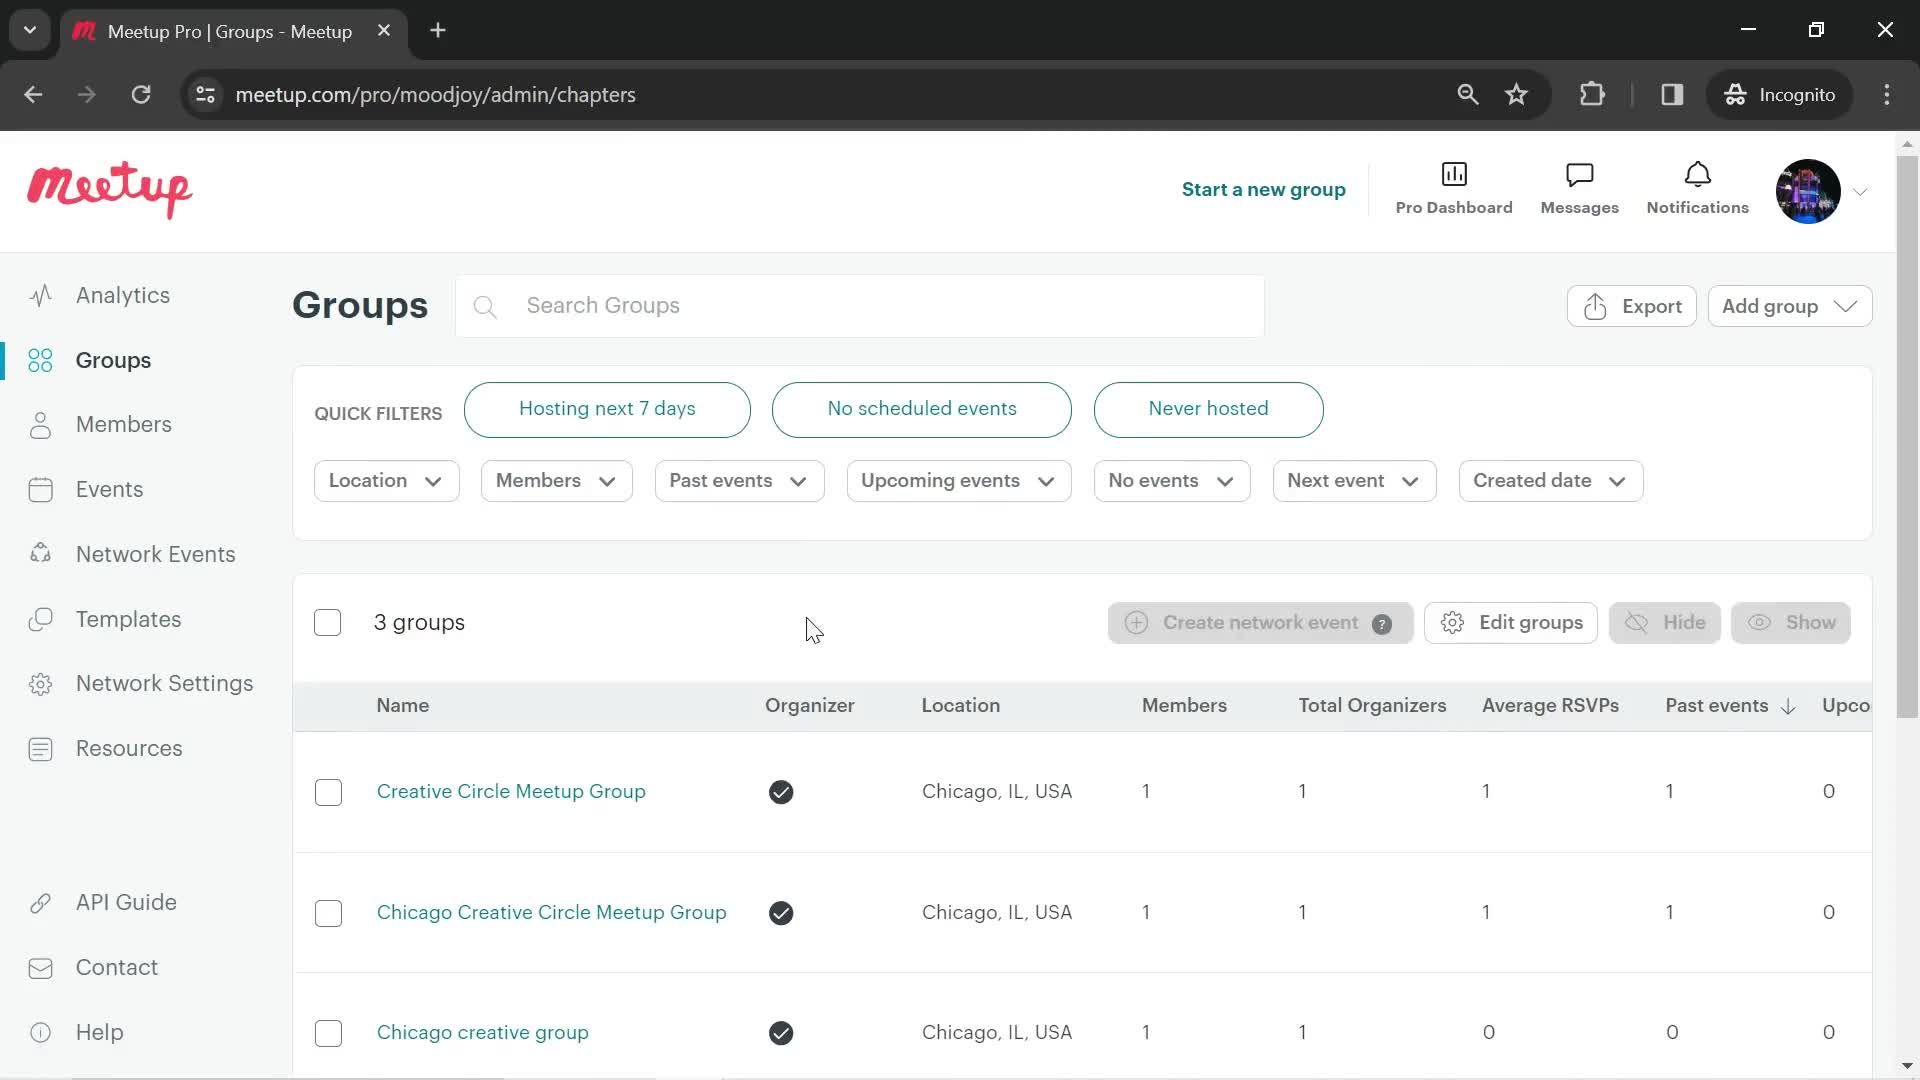Select the No scheduled events quick filter
The height and width of the screenshot is (1080, 1920).
pos(922,409)
